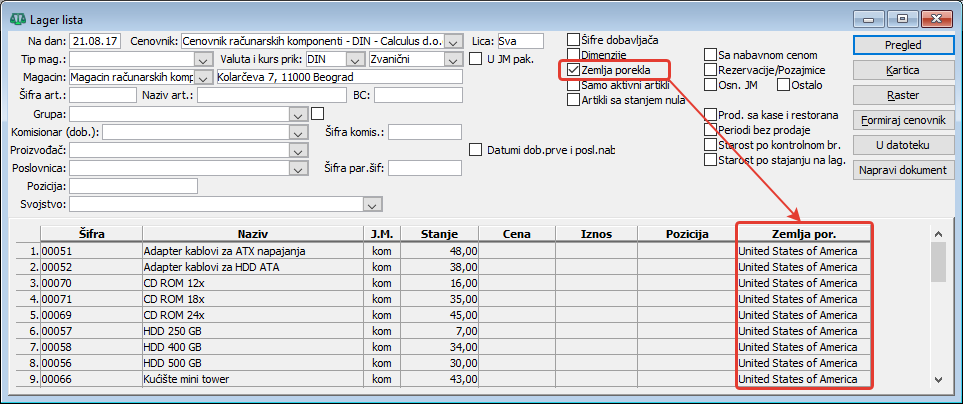
Task: Click the Šifra par.šif field
Action: click(425, 168)
